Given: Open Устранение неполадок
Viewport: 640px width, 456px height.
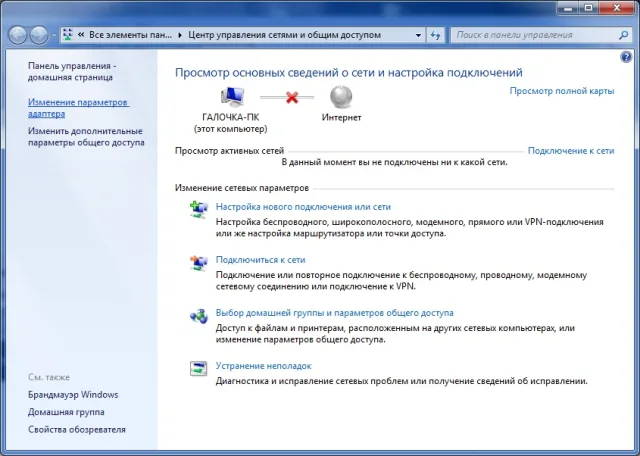Looking at the screenshot, I should [263, 366].
